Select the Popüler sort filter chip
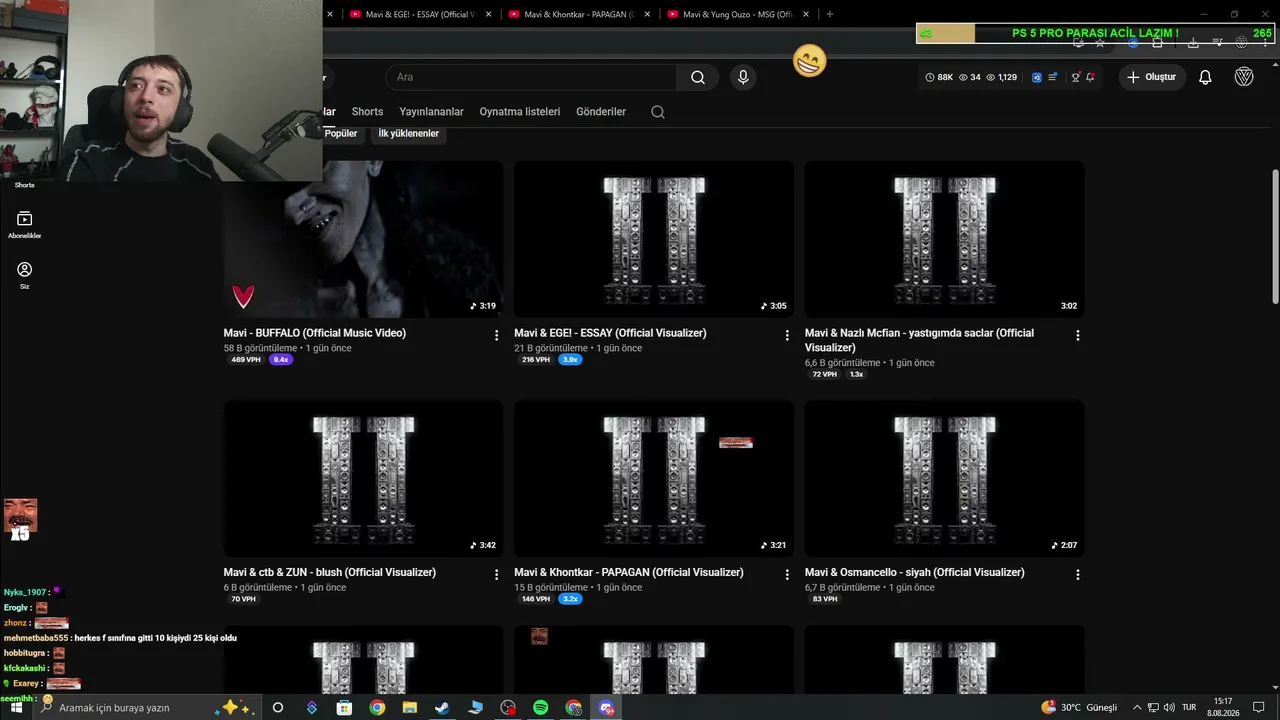 click(341, 133)
